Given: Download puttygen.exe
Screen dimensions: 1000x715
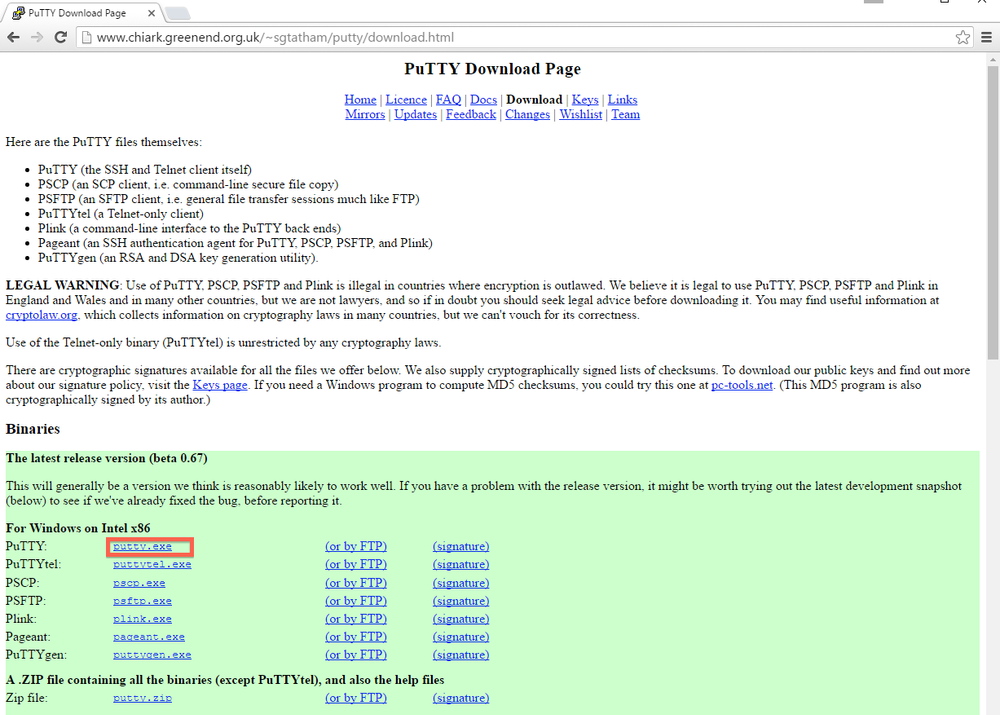Looking at the screenshot, I should click(x=152, y=654).
